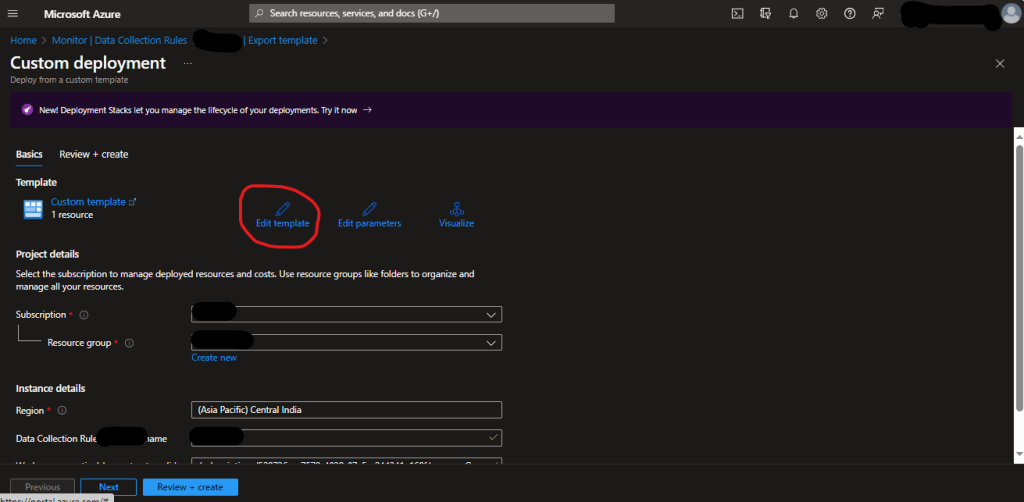Open Azure Cloud Shell from top bar
The height and width of the screenshot is (502, 1024).
point(737,14)
